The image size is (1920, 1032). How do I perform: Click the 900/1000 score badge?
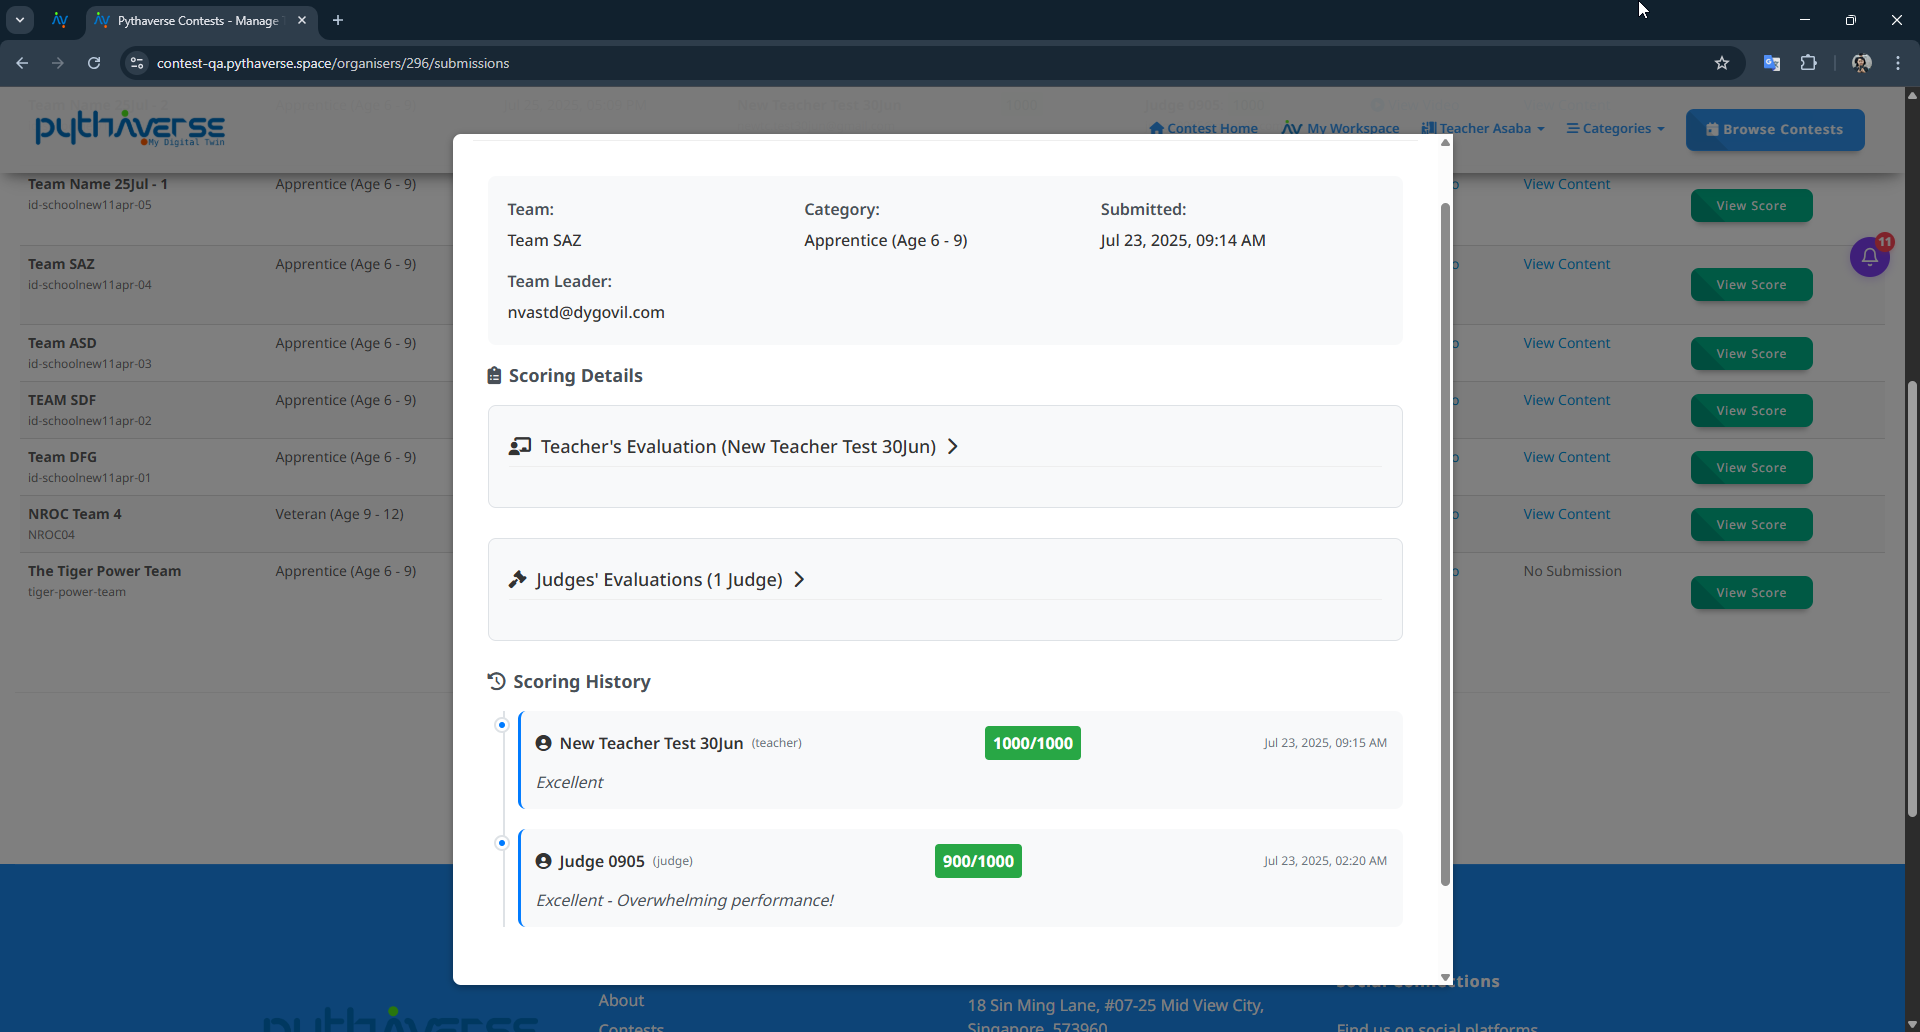point(978,861)
